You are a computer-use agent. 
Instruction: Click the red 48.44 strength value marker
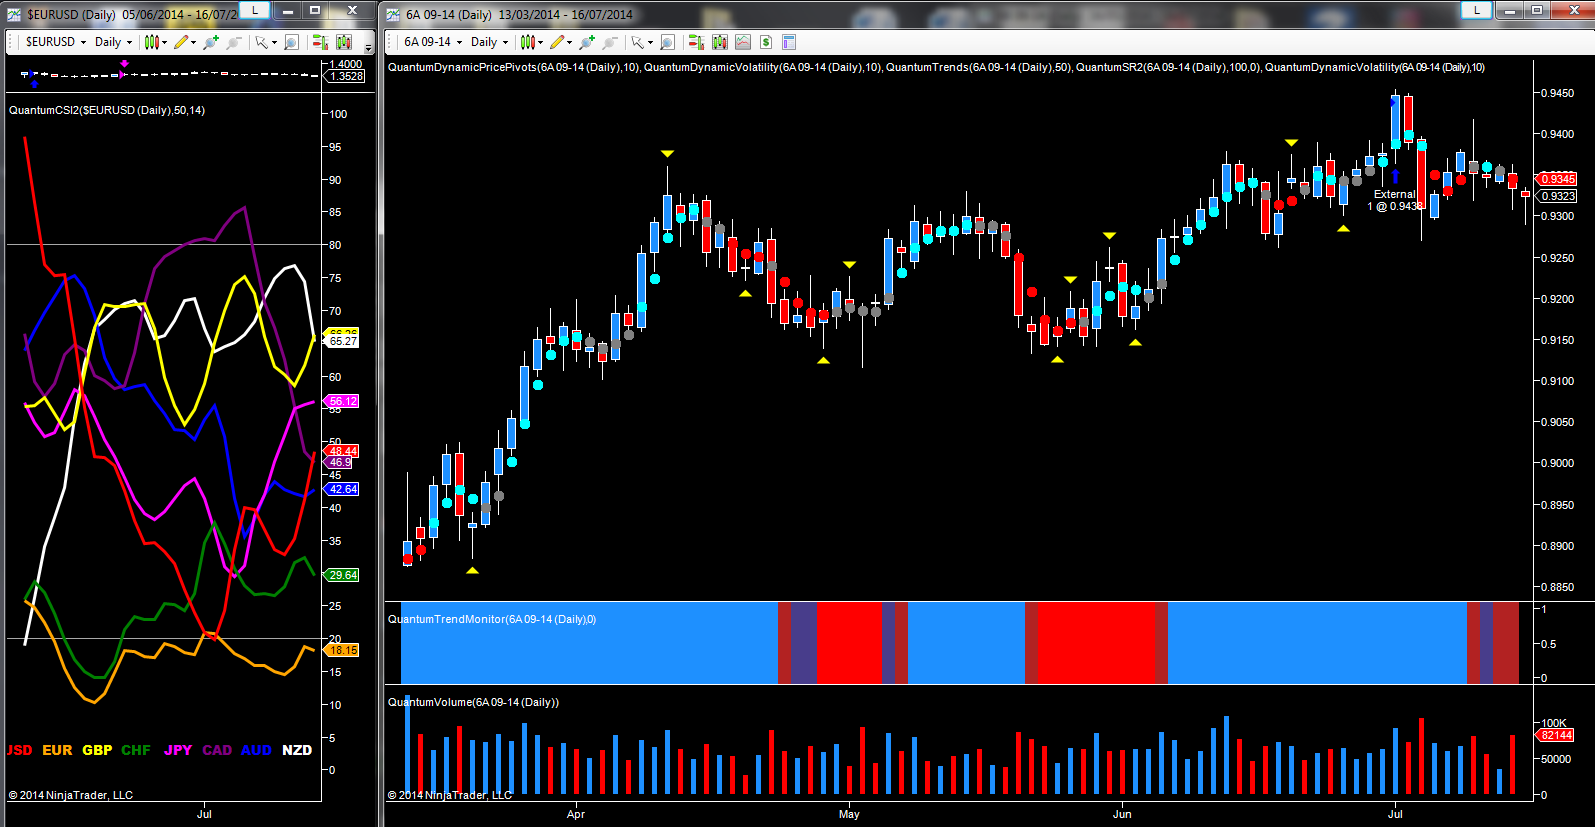(x=342, y=451)
